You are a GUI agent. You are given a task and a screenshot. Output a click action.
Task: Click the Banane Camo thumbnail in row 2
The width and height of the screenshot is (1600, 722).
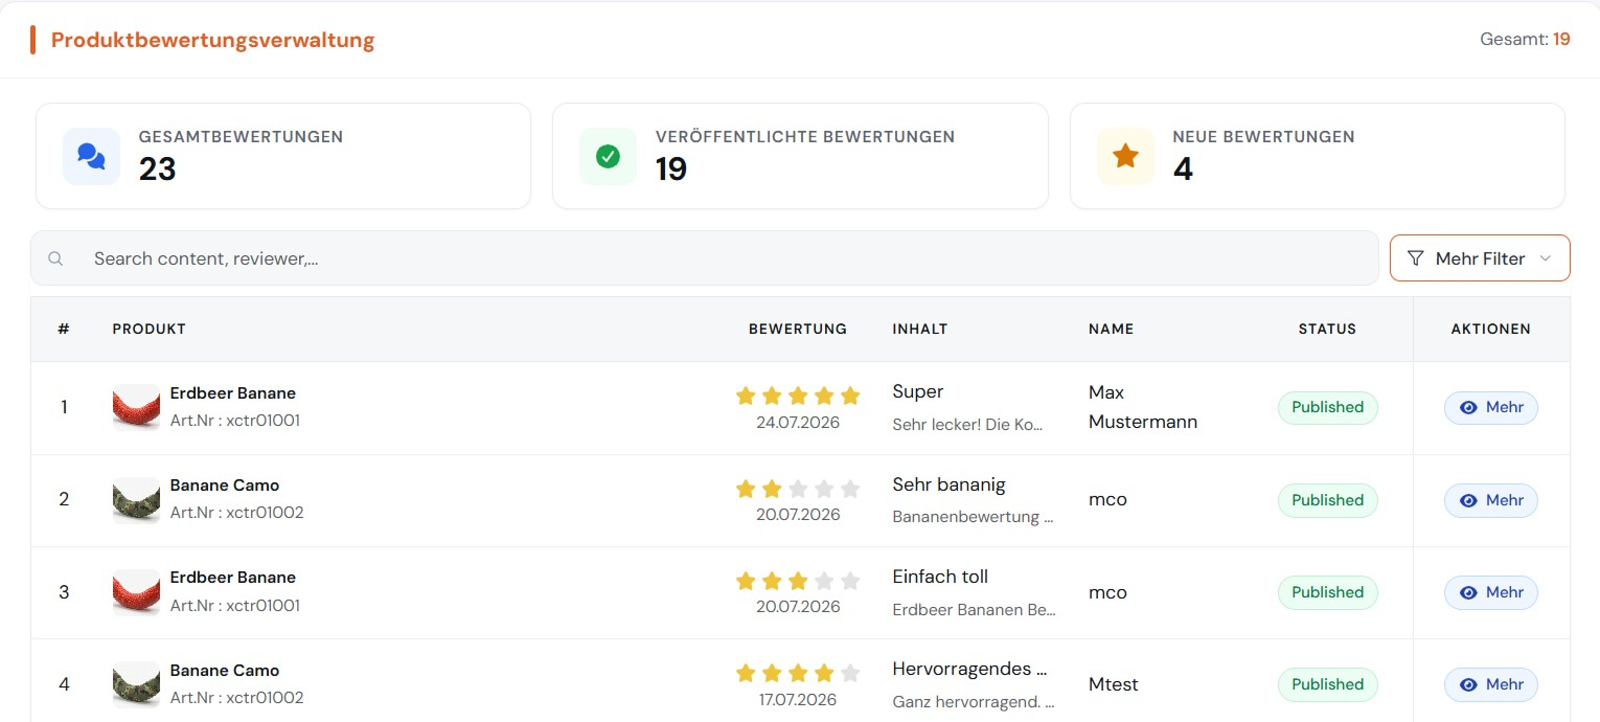coord(136,500)
